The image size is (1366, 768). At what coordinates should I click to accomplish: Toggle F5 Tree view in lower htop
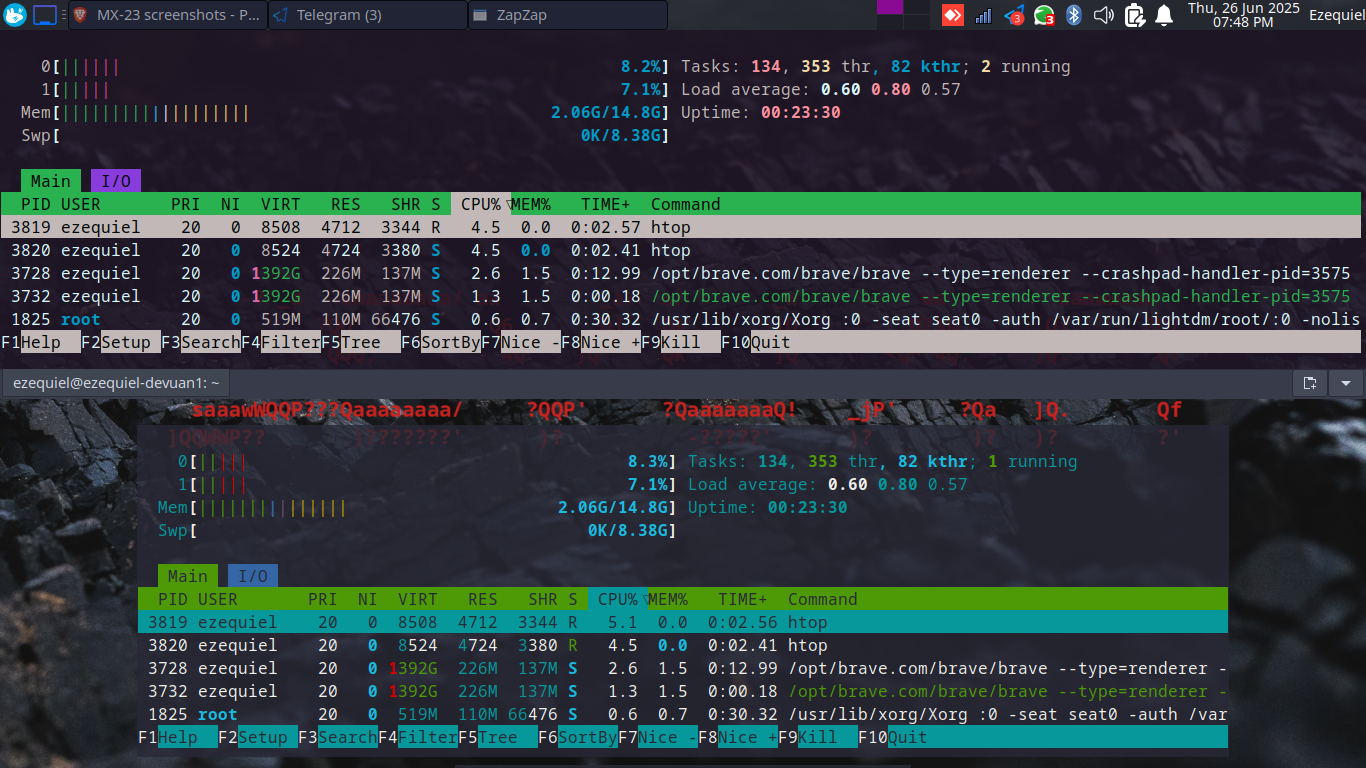click(x=498, y=737)
